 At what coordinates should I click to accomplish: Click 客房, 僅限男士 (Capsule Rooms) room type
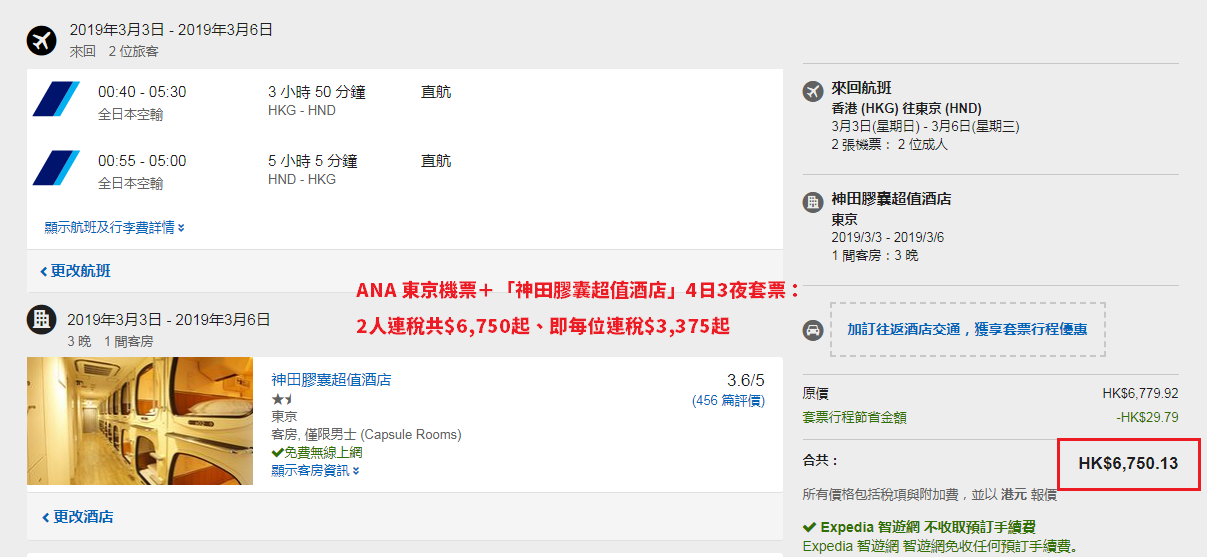coord(366,435)
